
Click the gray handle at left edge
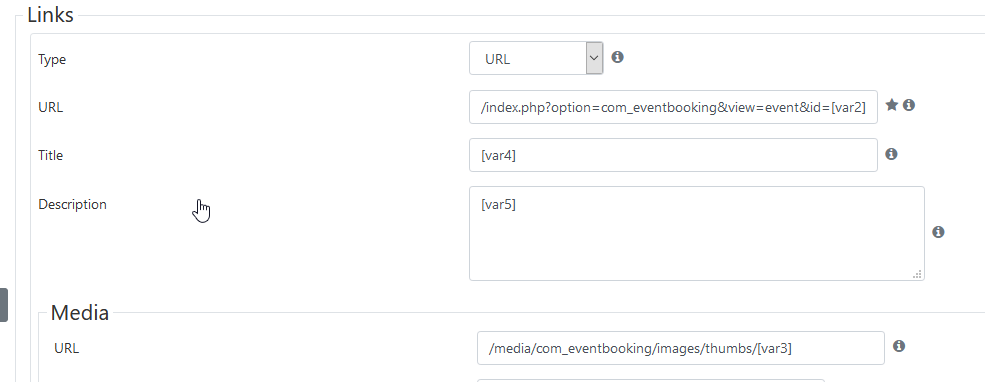[x=4, y=305]
